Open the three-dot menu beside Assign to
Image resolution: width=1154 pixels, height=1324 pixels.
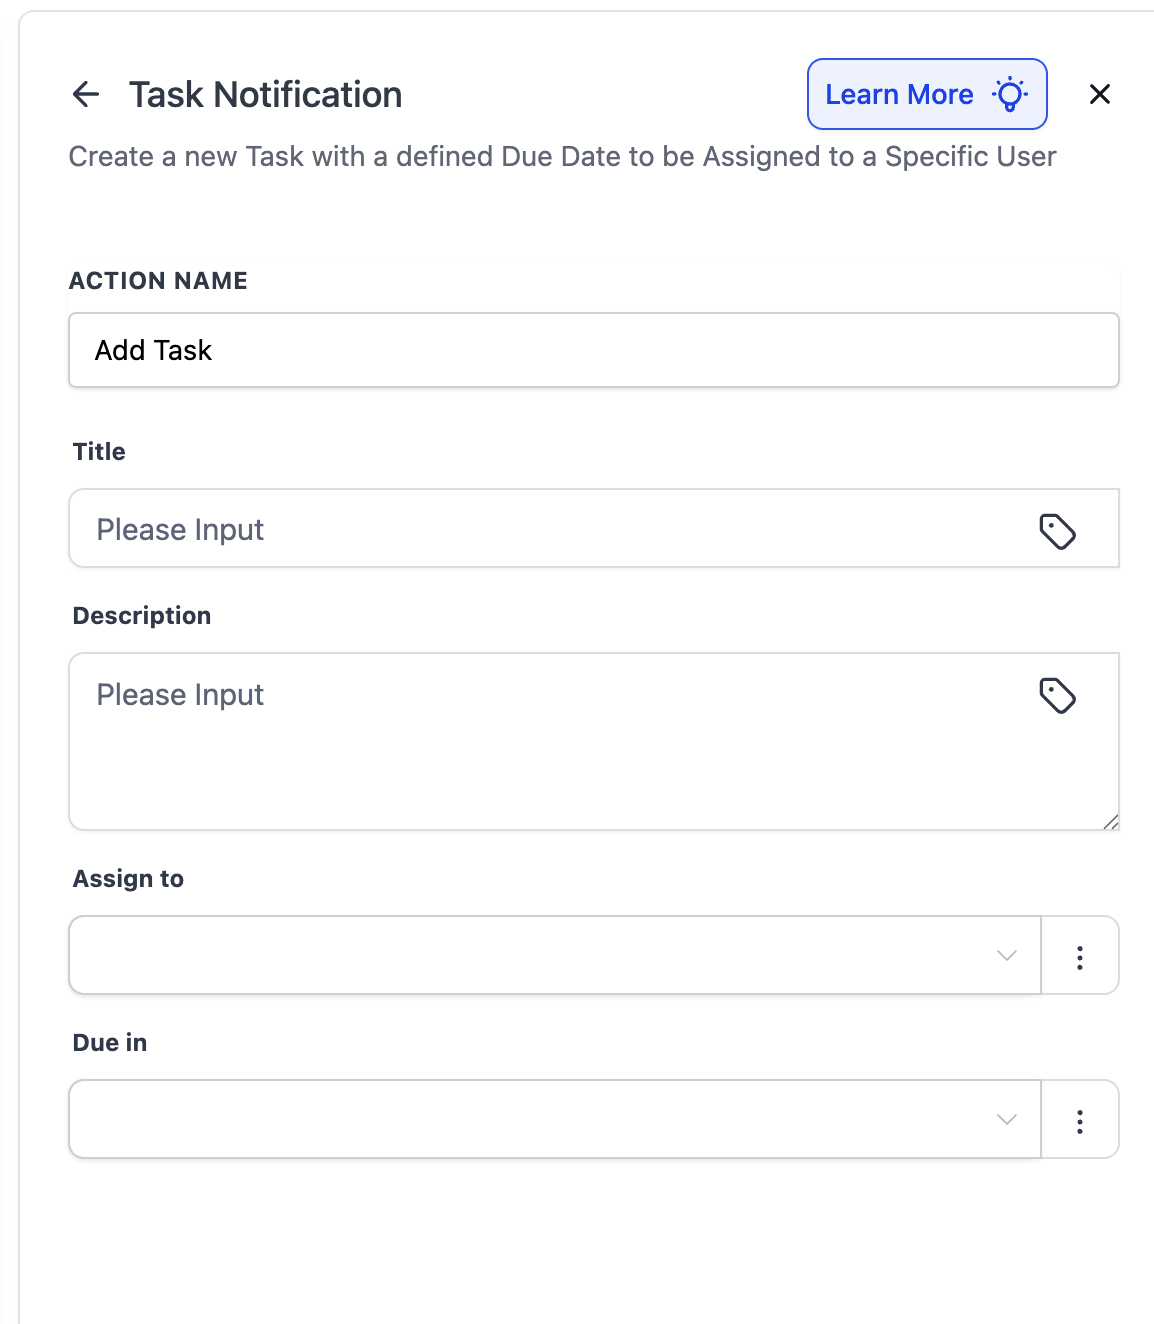[x=1080, y=957]
